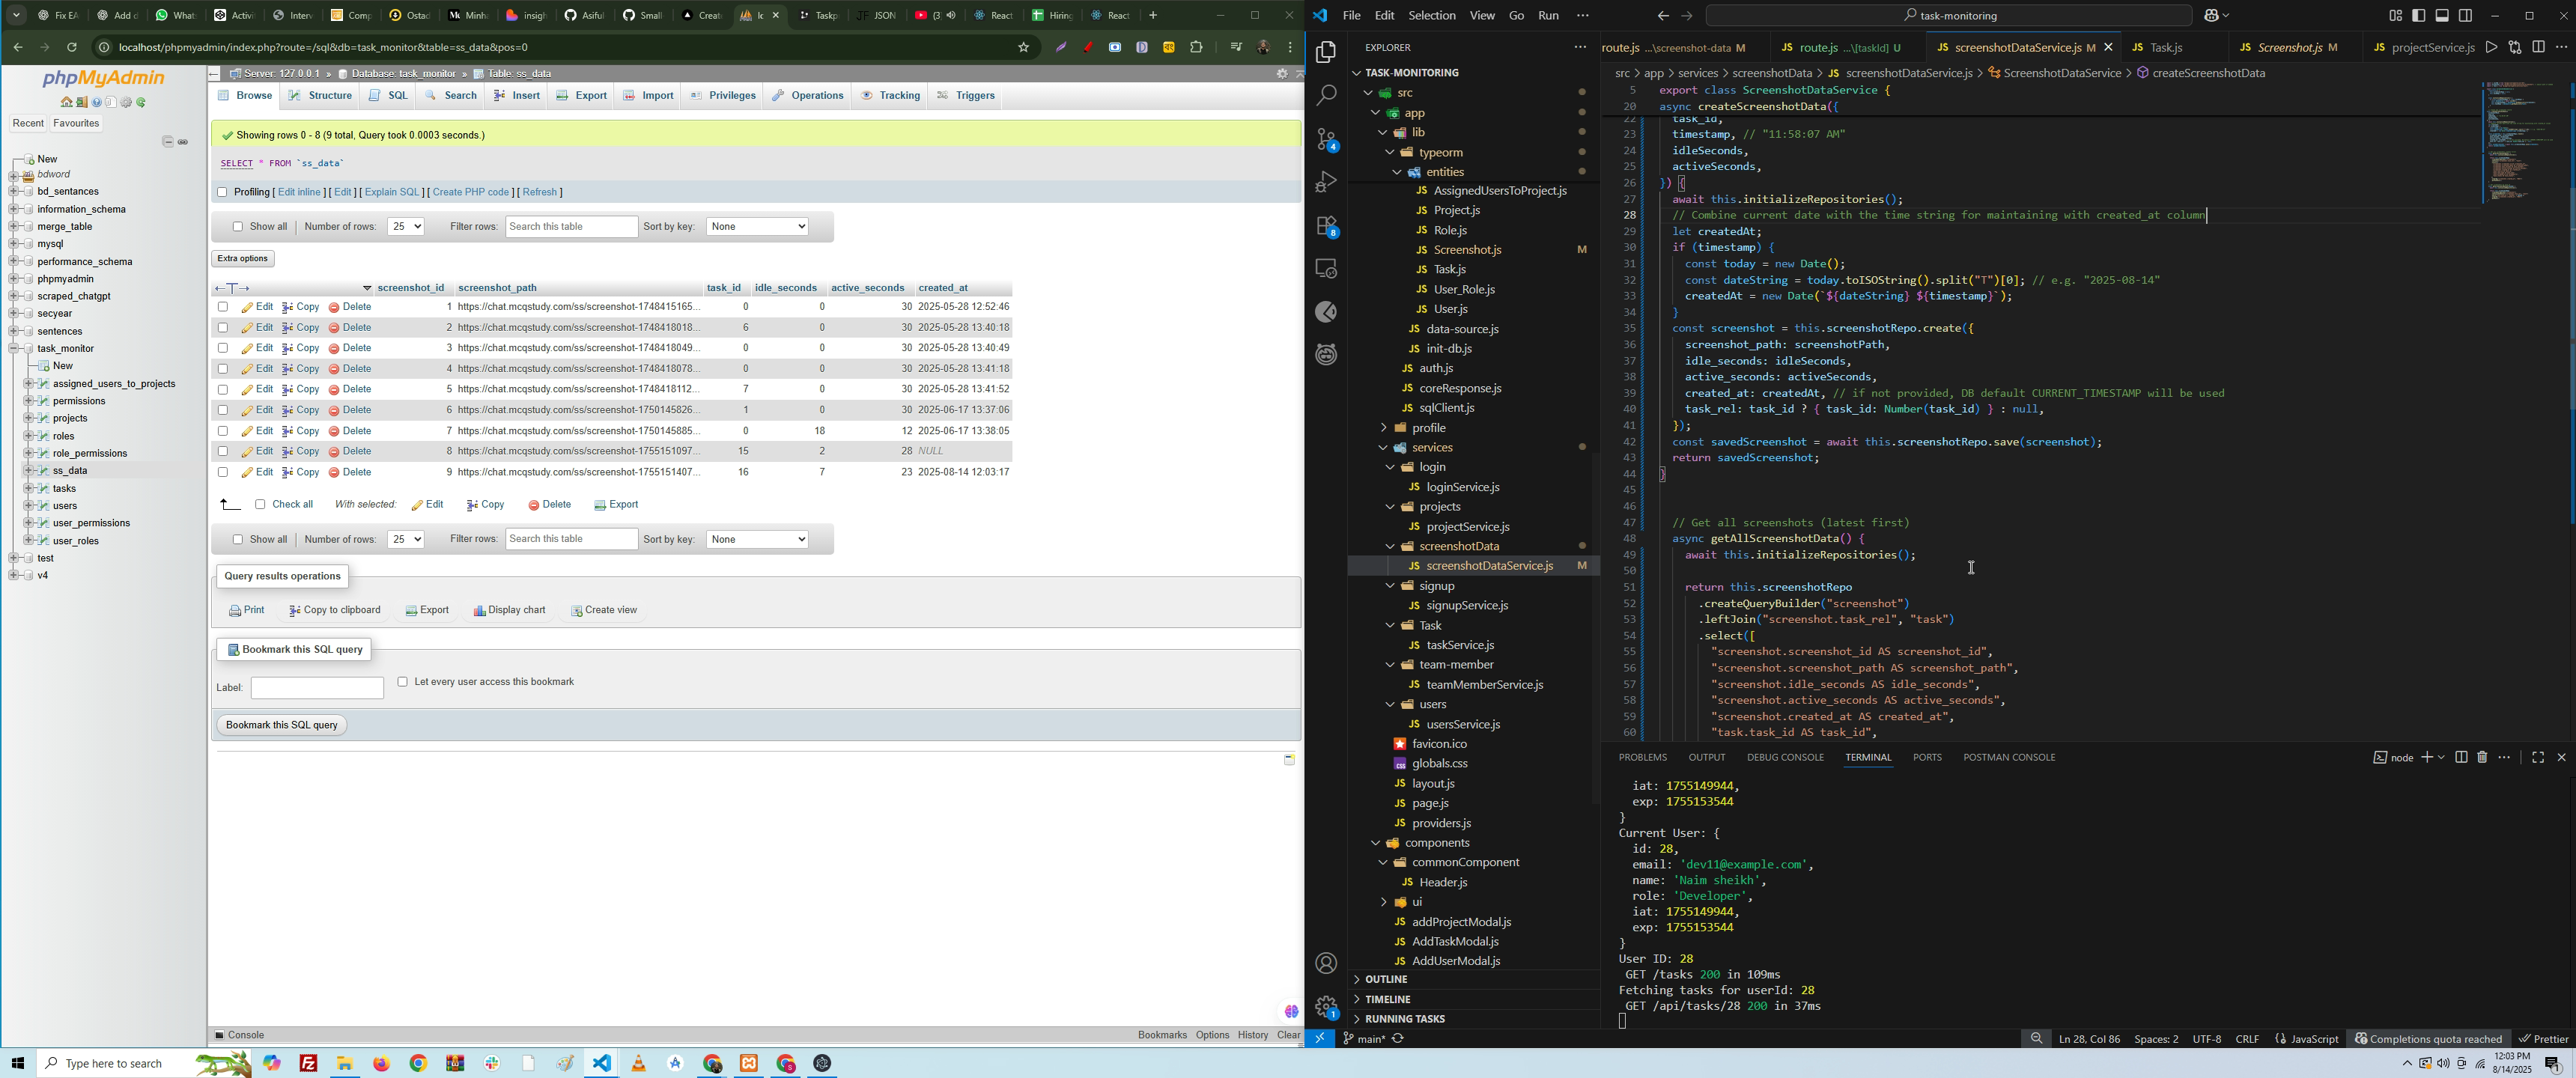
Task: Open the top Sort by key dropdown
Action: pos(757,227)
